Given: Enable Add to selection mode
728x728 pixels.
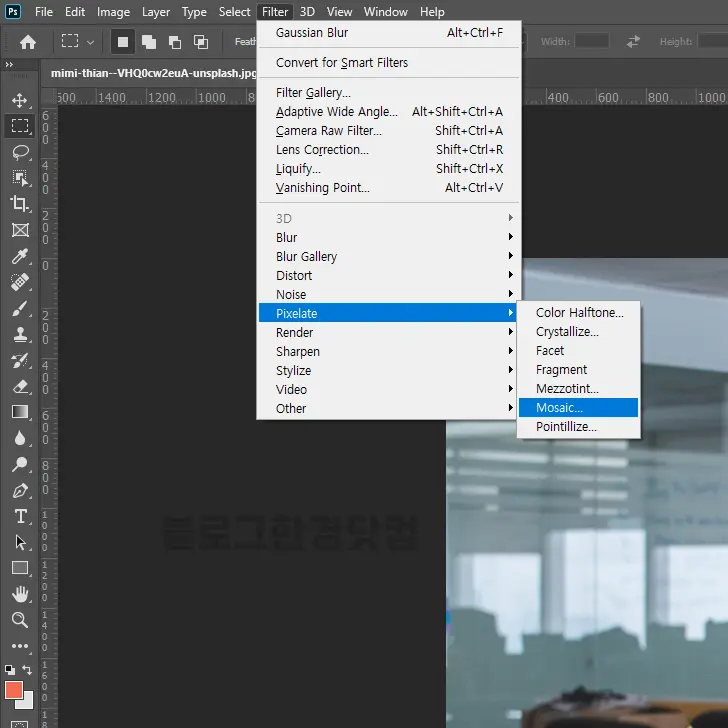Looking at the screenshot, I should (149, 42).
